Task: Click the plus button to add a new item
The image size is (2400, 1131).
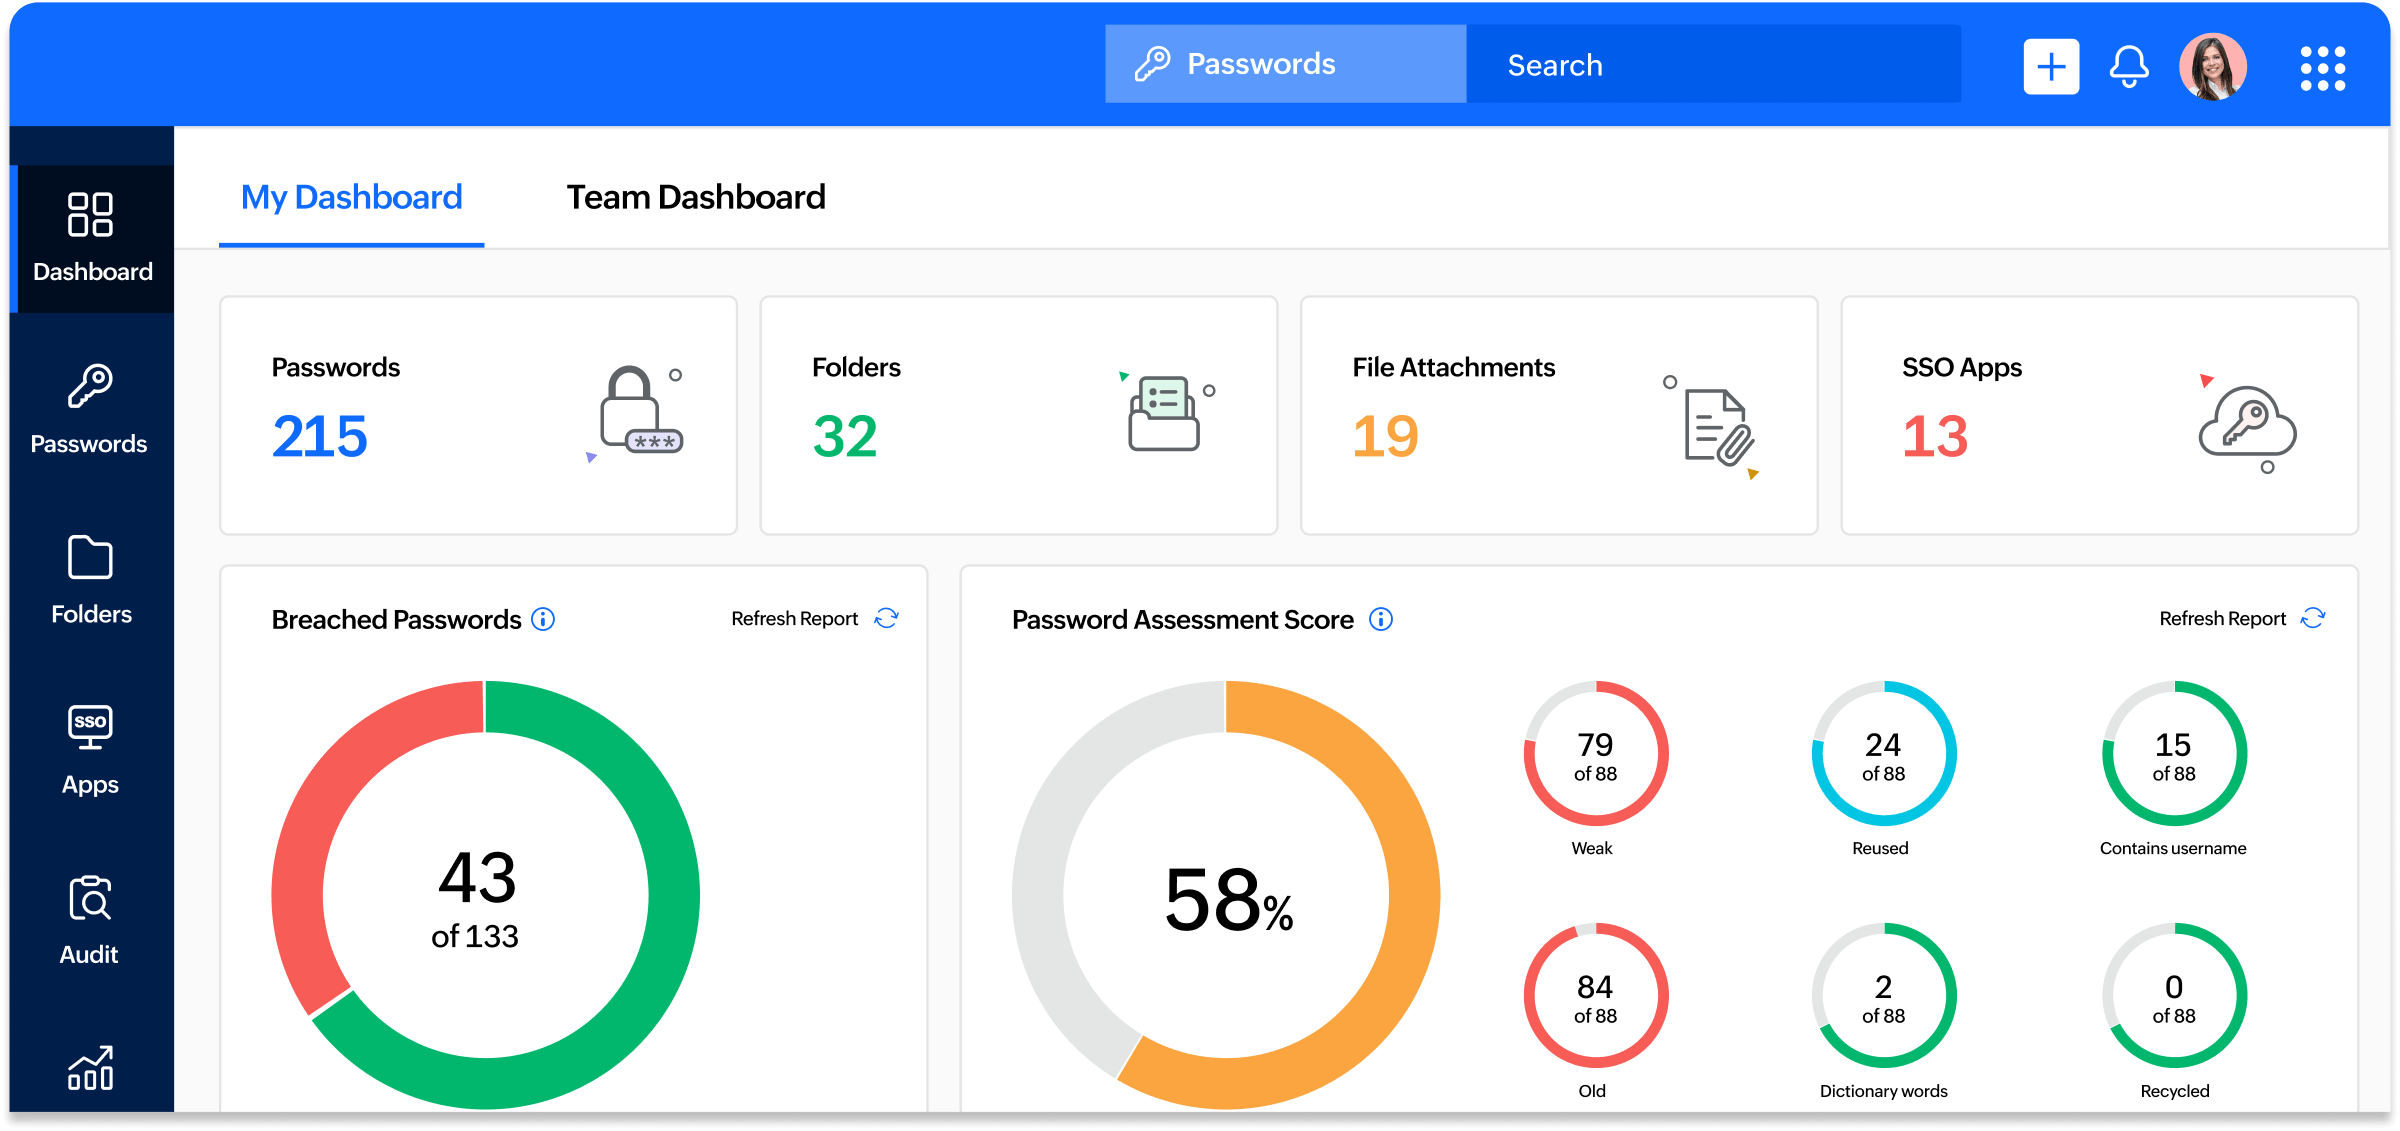Action: click(x=2051, y=66)
